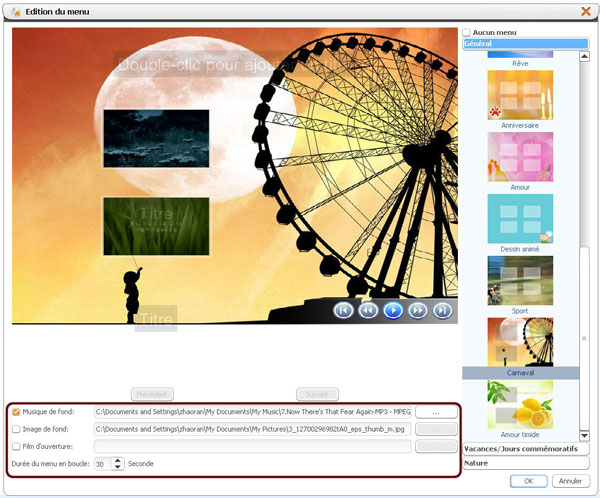Click the Film d'ouverture path field
This screenshot has width=600, height=498.
(x=253, y=447)
